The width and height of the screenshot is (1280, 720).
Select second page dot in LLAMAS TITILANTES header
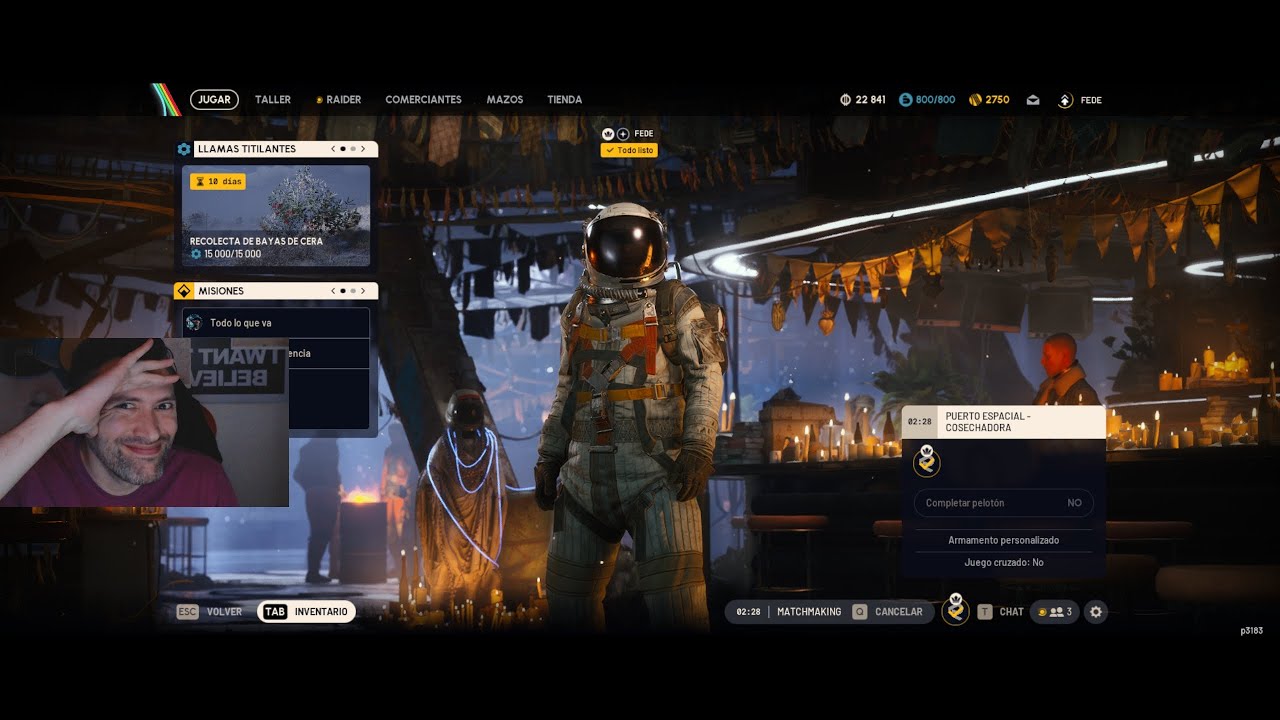pos(353,149)
